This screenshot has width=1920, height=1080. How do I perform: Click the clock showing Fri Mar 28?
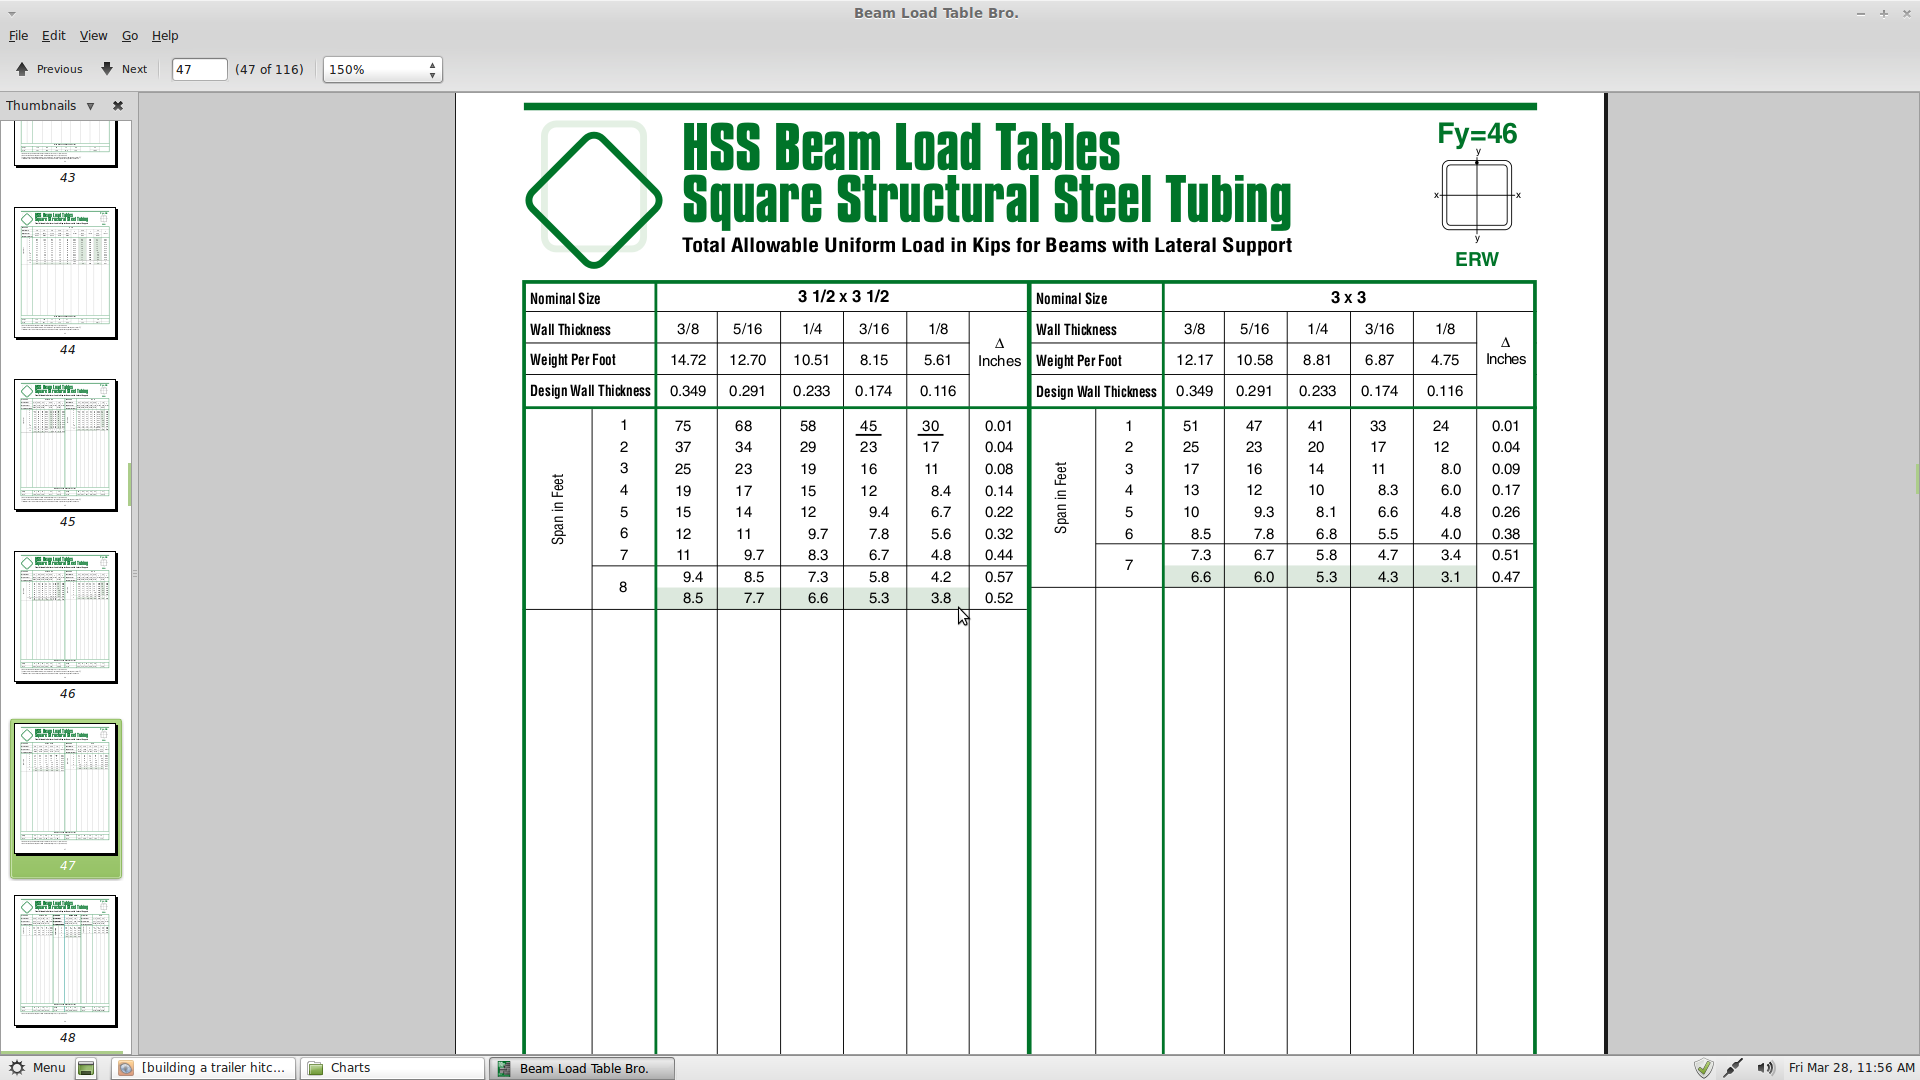1851,1068
